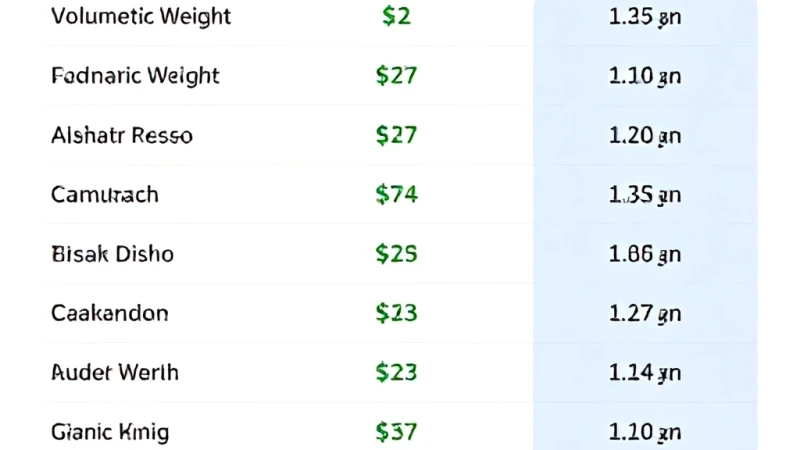Screen dimensions: 800x450
Task: Select the 1.27 gn value
Action: point(645,314)
